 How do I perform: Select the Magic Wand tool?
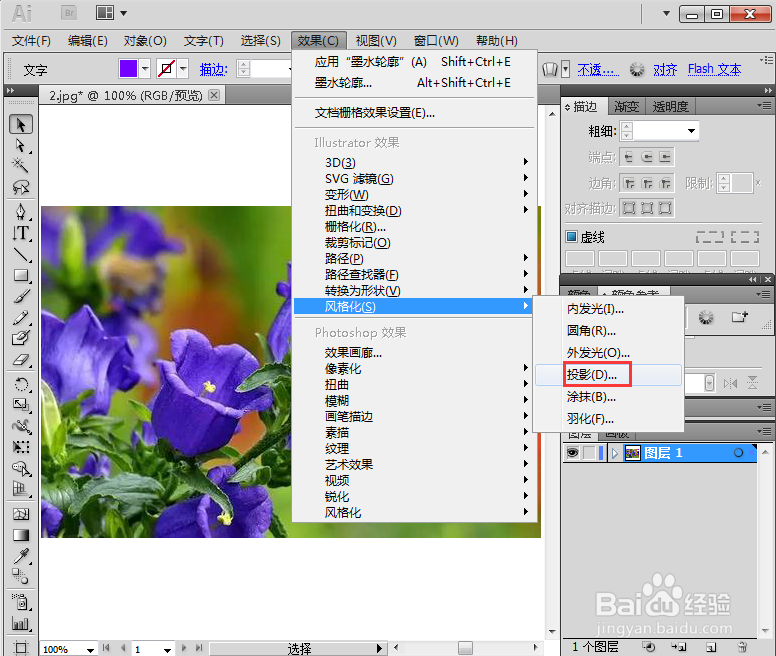pos(21,165)
